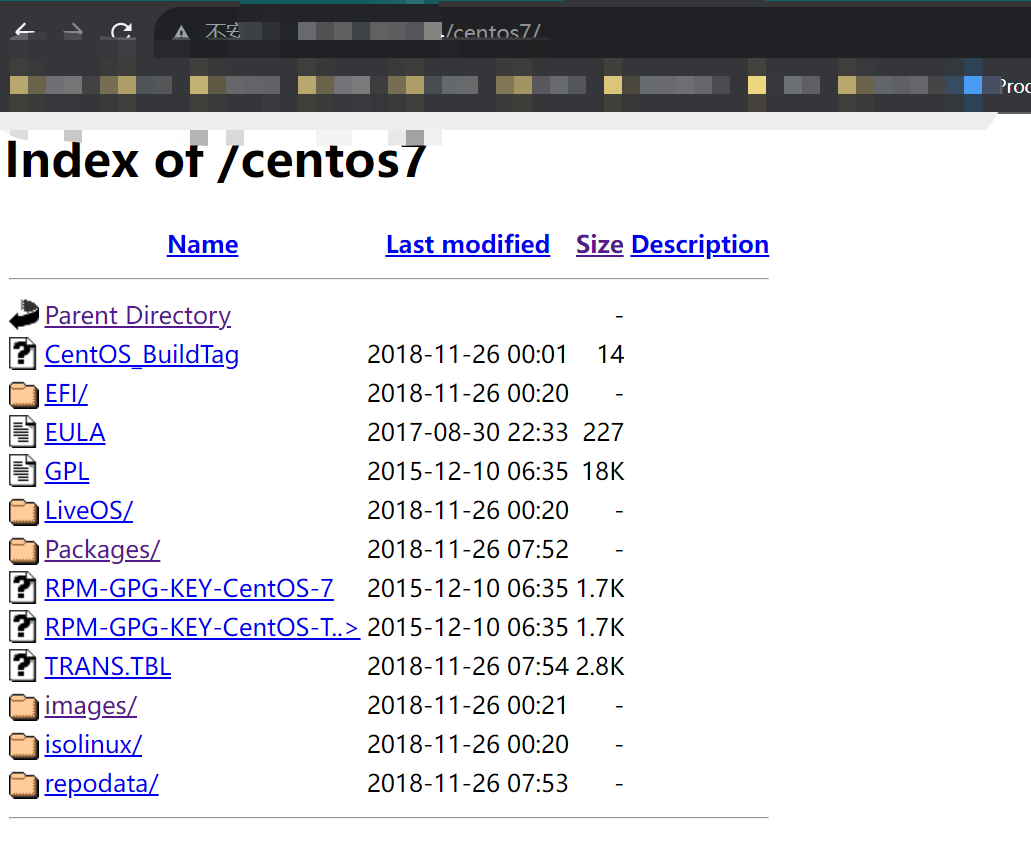
Task: Open the truncated RPM-GPG-KEY-CentOS-T..> file
Action: tap(202, 627)
